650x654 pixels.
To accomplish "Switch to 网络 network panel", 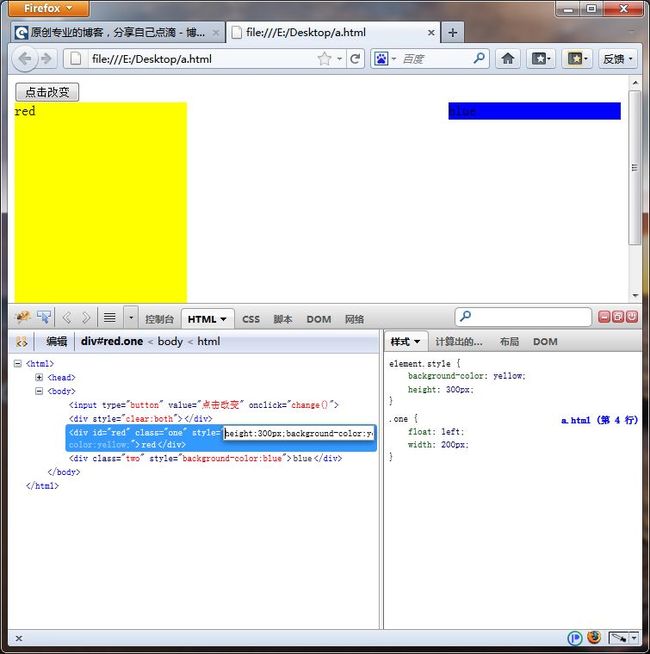I will pos(354,319).
